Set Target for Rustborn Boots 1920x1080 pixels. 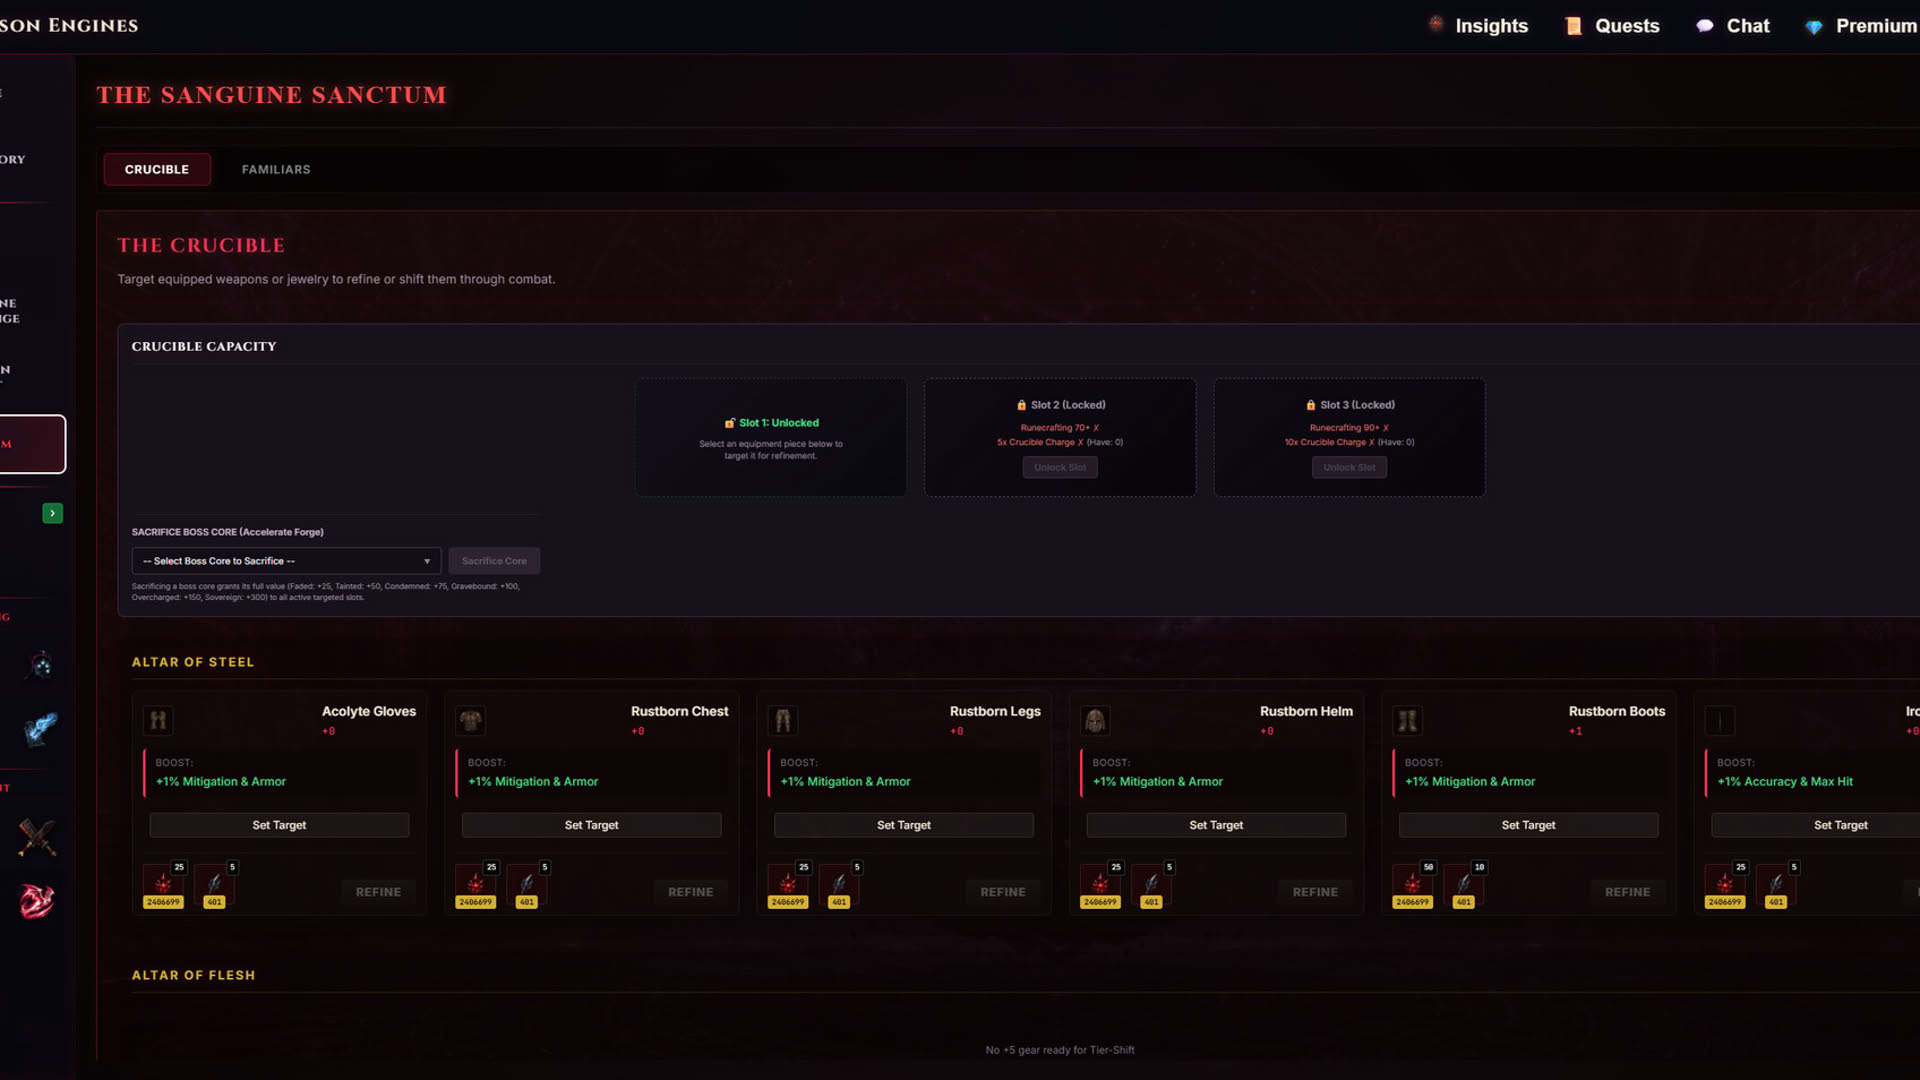[x=1528, y=825]
